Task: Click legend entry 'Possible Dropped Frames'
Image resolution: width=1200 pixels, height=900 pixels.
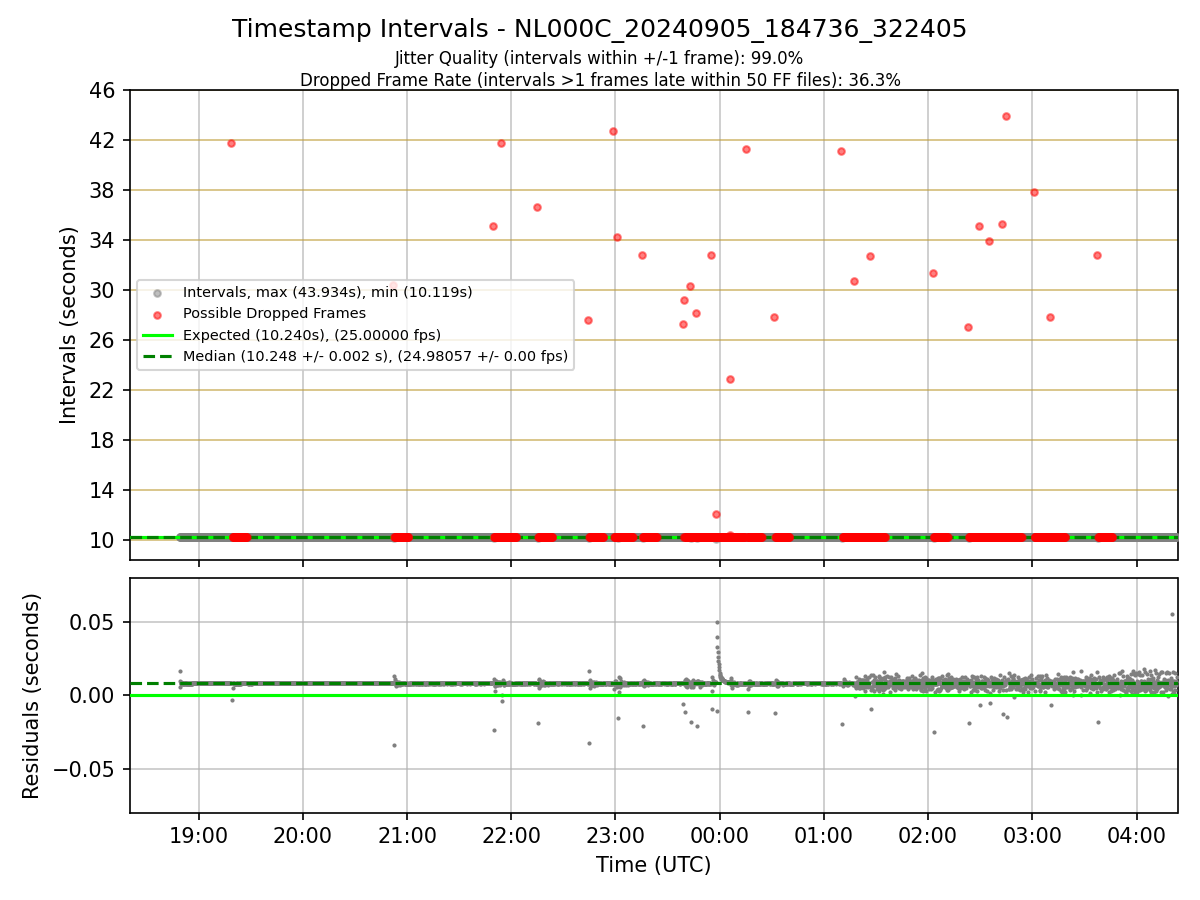Action: tap(274, 313)
